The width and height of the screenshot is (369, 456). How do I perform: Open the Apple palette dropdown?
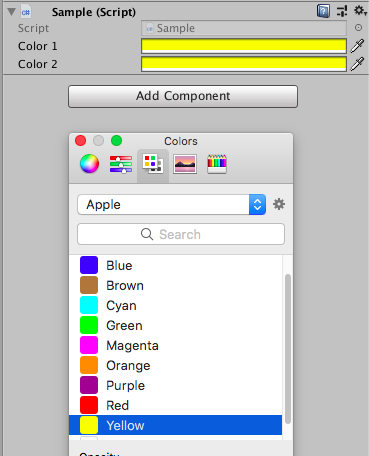point(172,204)
